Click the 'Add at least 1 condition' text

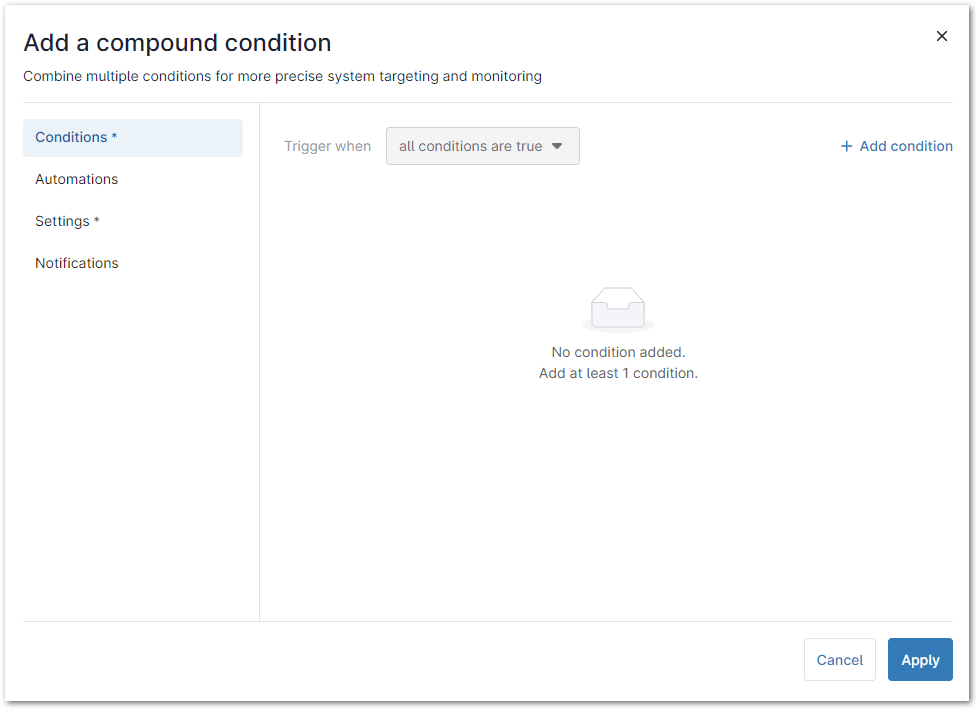coord(618,373)
